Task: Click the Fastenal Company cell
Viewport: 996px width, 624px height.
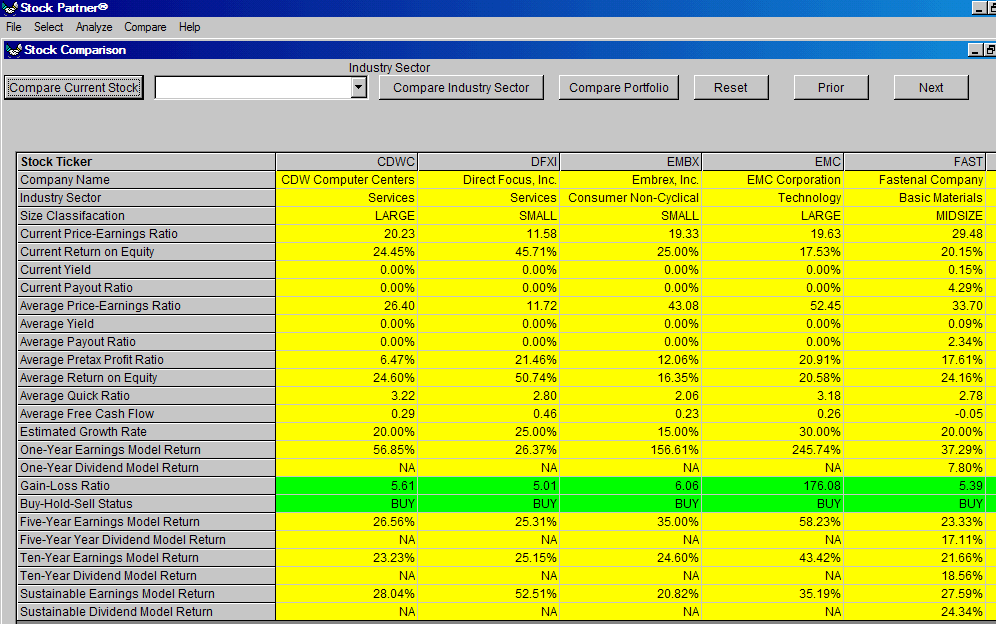Action: click(x=915, y=180)
